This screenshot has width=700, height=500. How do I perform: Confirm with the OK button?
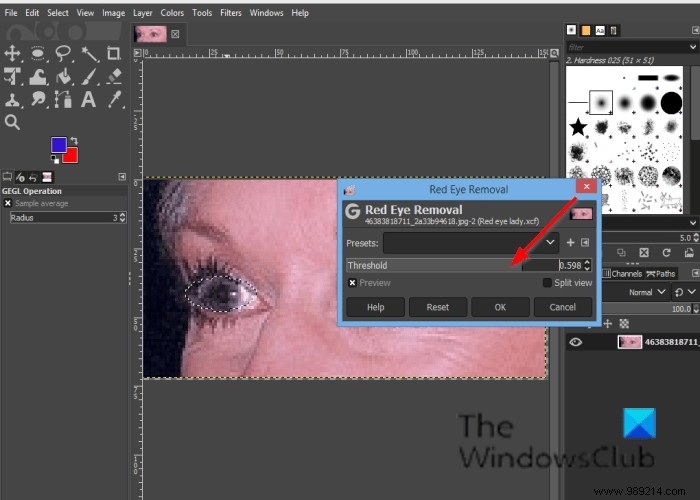point(500,307)
